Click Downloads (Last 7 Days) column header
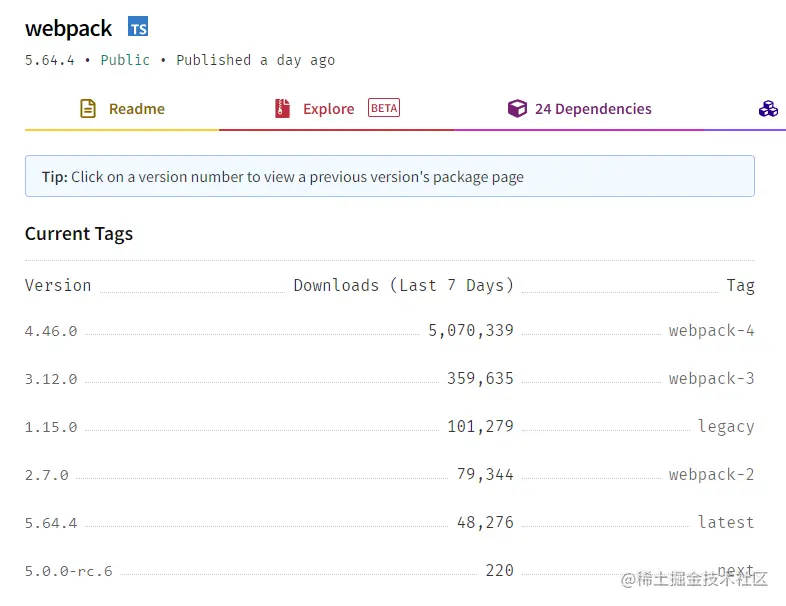 point(404,285)
